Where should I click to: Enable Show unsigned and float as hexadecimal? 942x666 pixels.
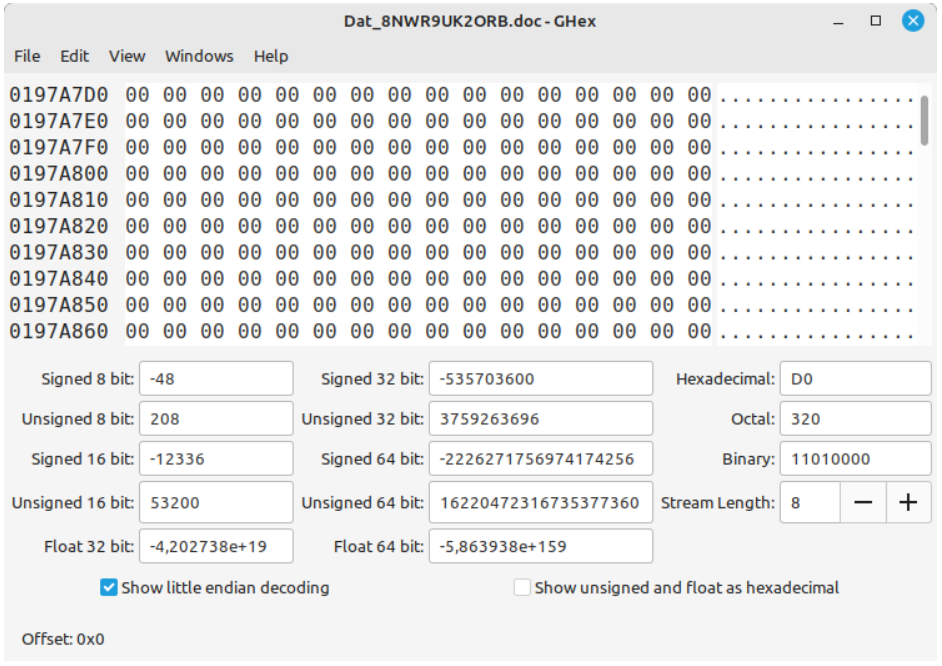[522, 588]
